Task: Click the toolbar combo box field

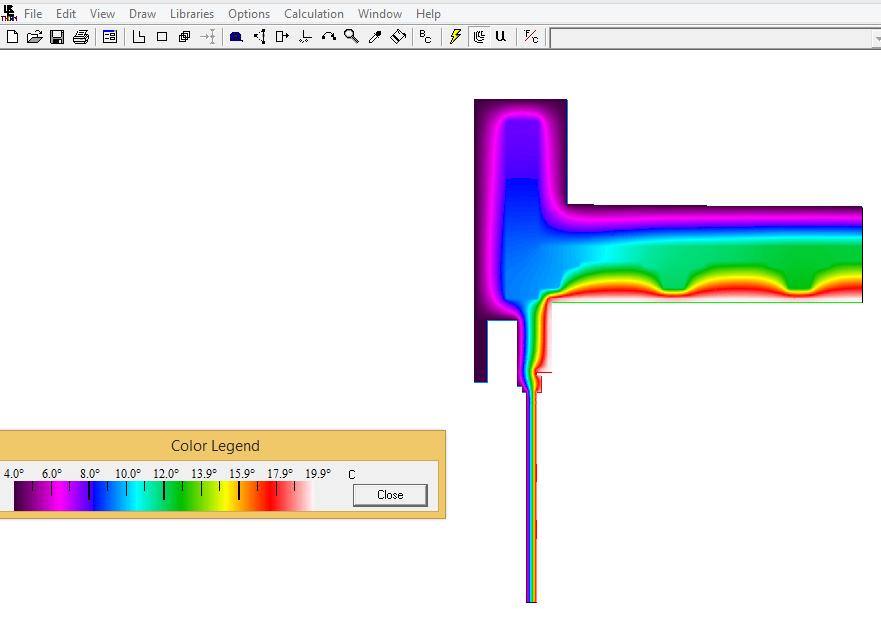Action: [715, 38]
